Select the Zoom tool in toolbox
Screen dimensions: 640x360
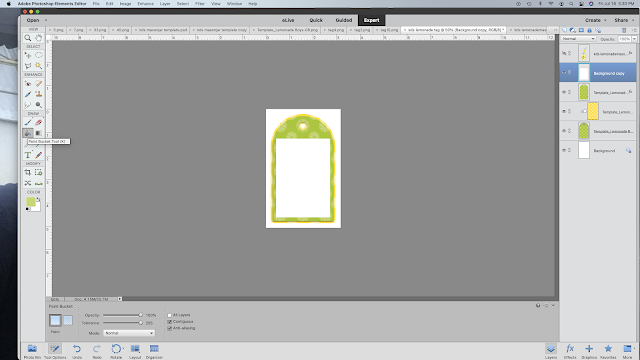click(x=28, y=38)
